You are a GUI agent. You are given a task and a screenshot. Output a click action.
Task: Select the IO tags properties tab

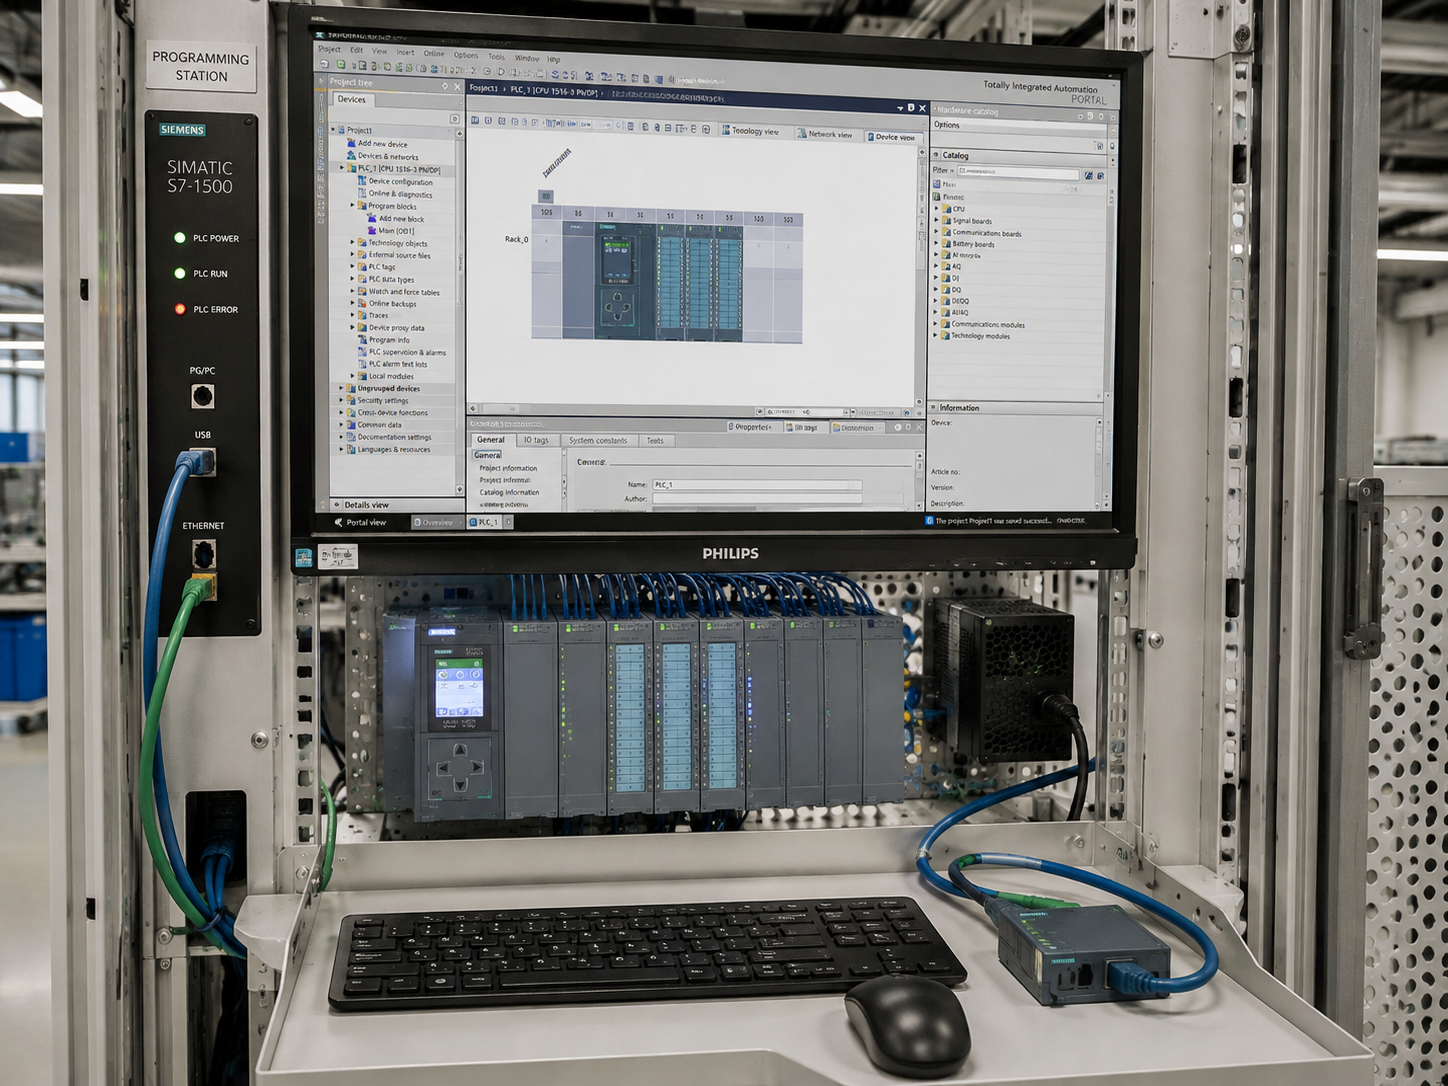coord(535,440)
